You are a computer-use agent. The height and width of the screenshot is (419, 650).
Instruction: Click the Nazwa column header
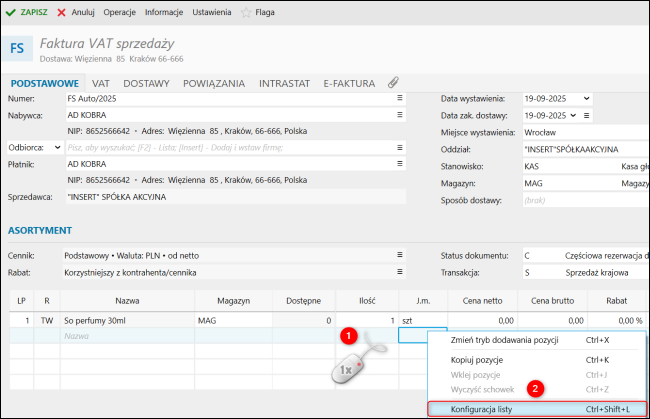tap(127, 301)
